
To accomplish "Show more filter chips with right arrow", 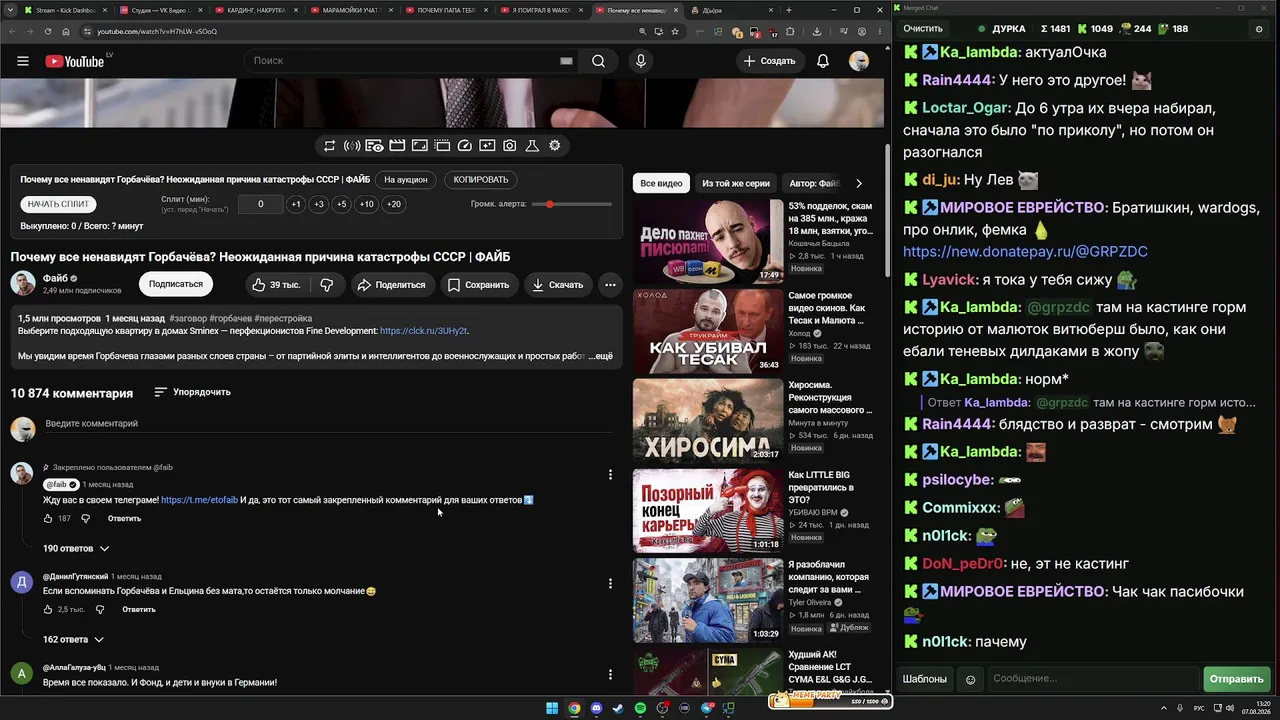I will pos(858,183).
